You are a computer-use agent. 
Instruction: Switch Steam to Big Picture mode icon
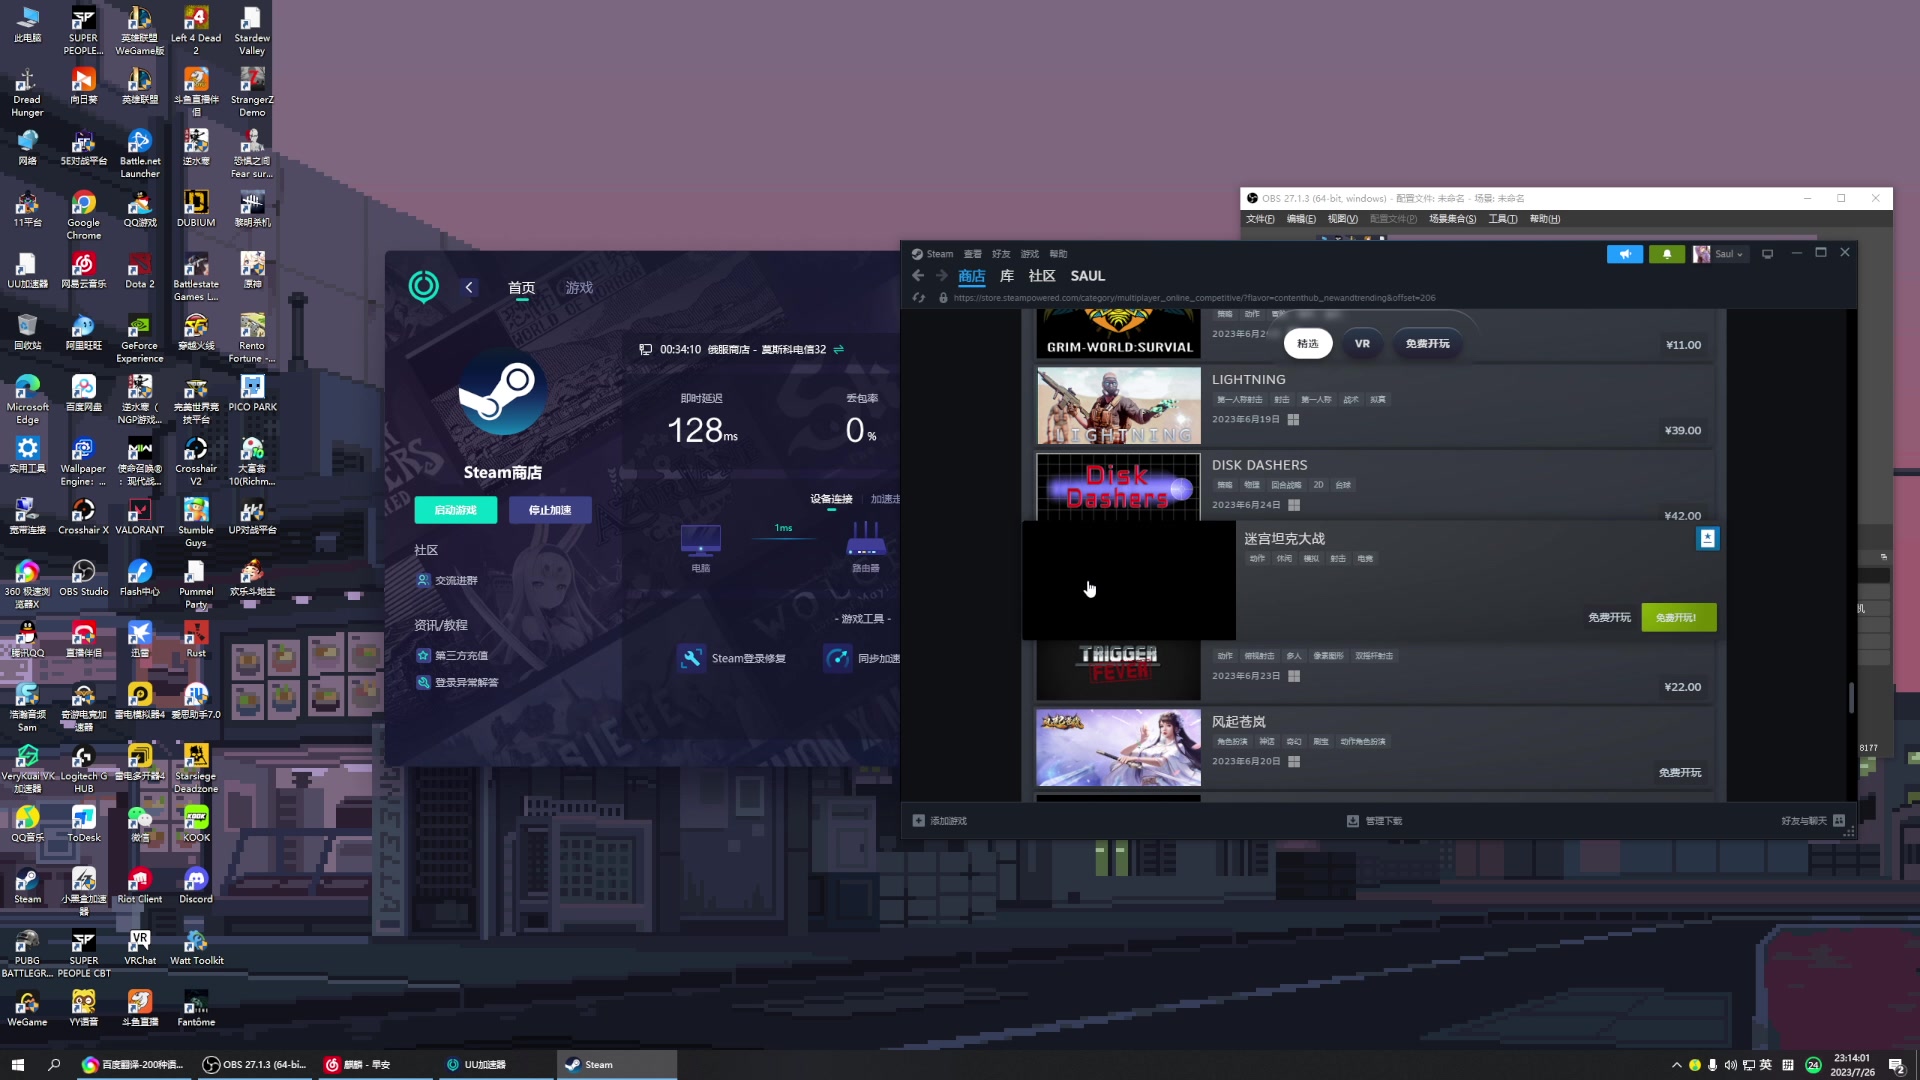pyautogui.click(x=1767, y=254)
